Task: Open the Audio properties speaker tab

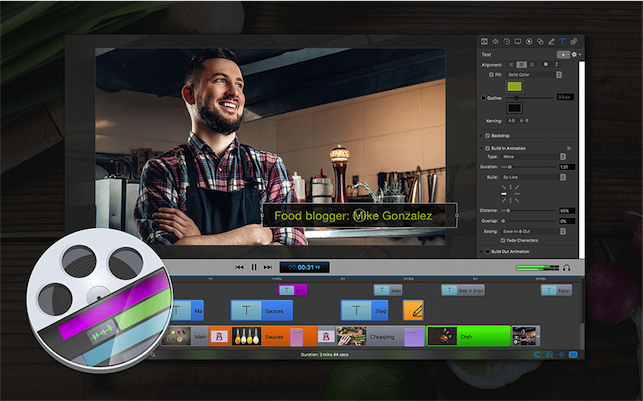Action: [x=495, y=41]
